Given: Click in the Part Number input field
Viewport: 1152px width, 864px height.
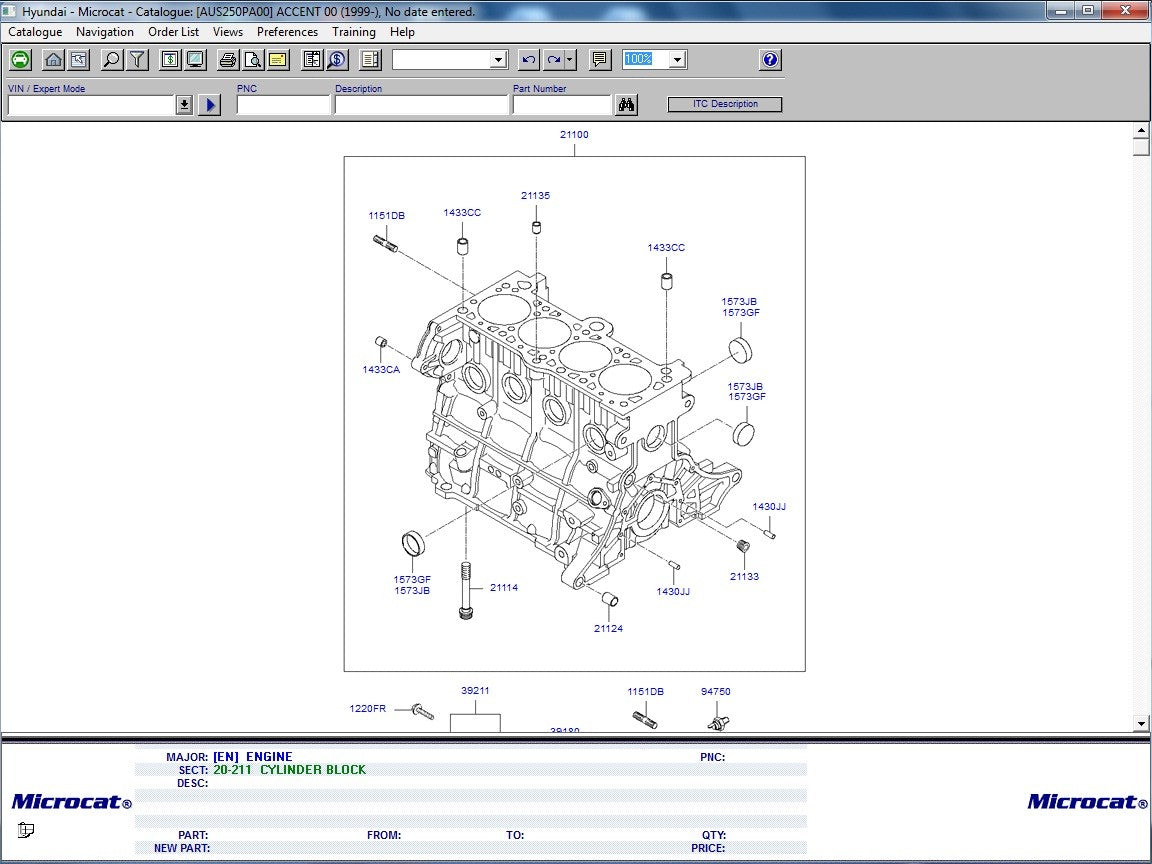Looking at the screenshot, I should (561, 105).
